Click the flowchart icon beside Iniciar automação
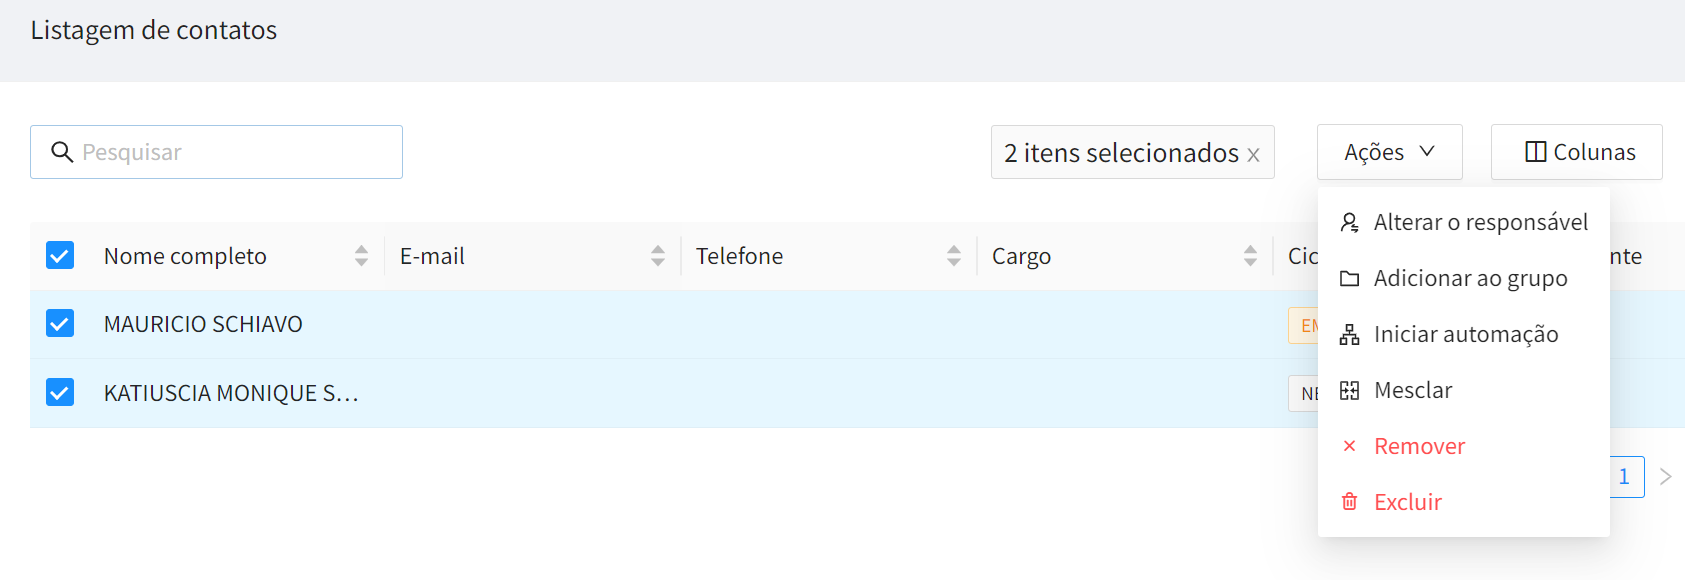Viewport: 1685px width, 580px height. point(1349,334)
